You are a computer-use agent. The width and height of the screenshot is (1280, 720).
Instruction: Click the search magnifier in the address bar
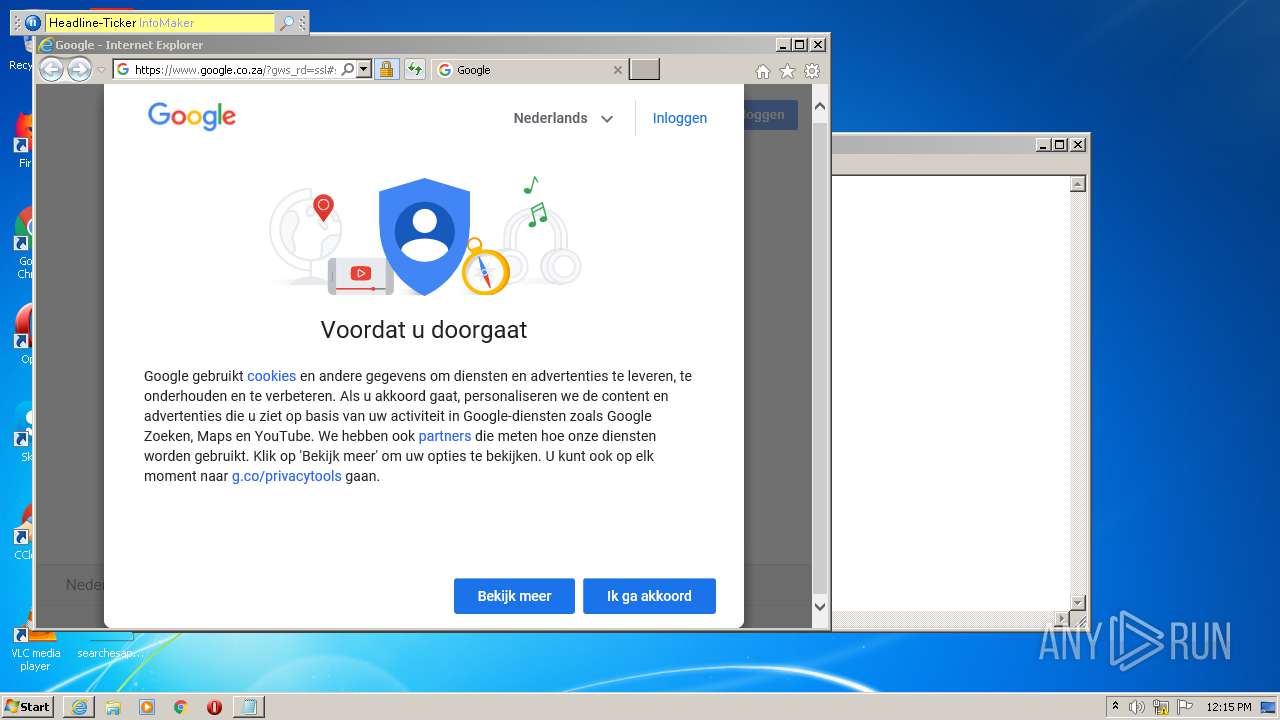point(347,70)
